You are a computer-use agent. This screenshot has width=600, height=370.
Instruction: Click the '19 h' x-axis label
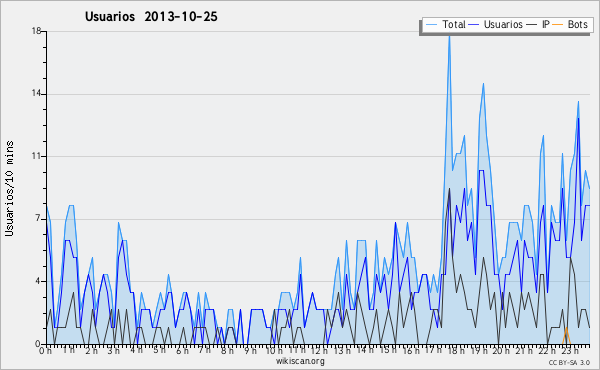(478, 350)
